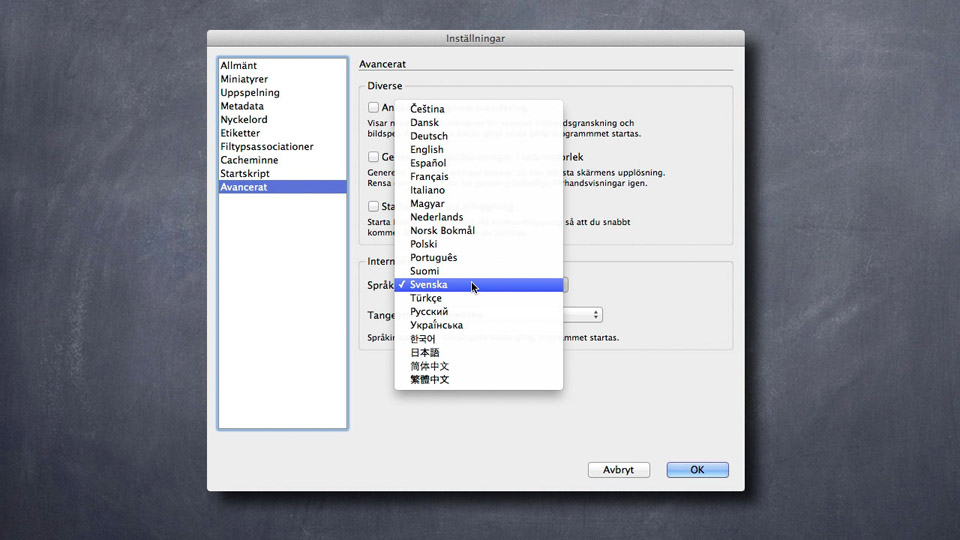Select Miniatyrer in the sidebar

(244, 79)
